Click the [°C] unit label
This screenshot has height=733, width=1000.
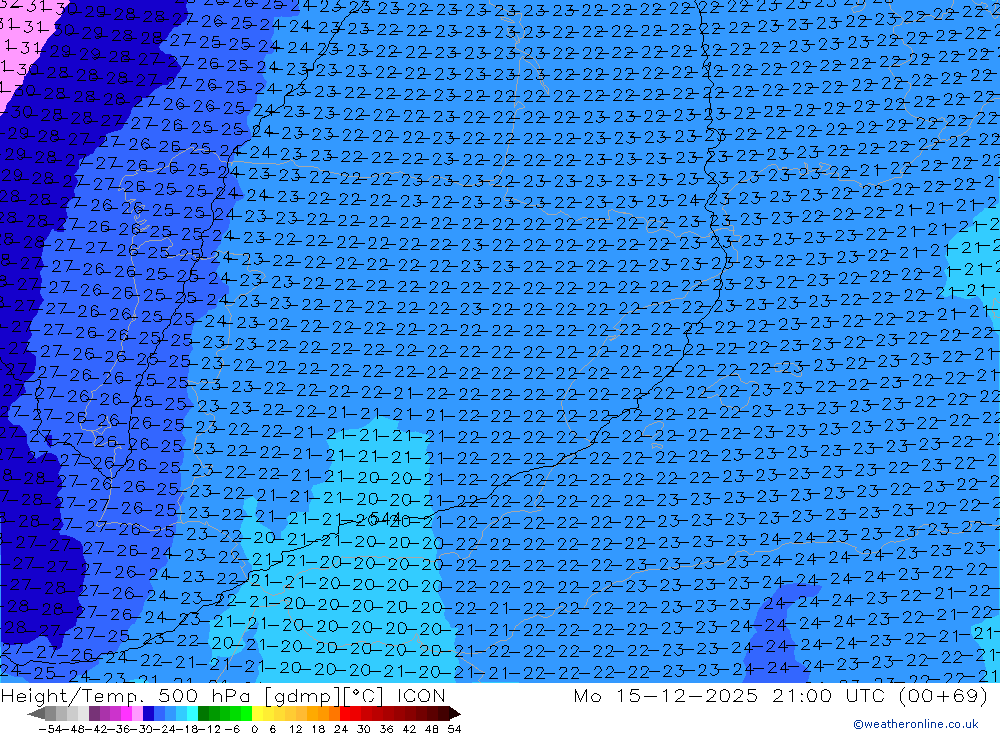[x=365, y=695]
